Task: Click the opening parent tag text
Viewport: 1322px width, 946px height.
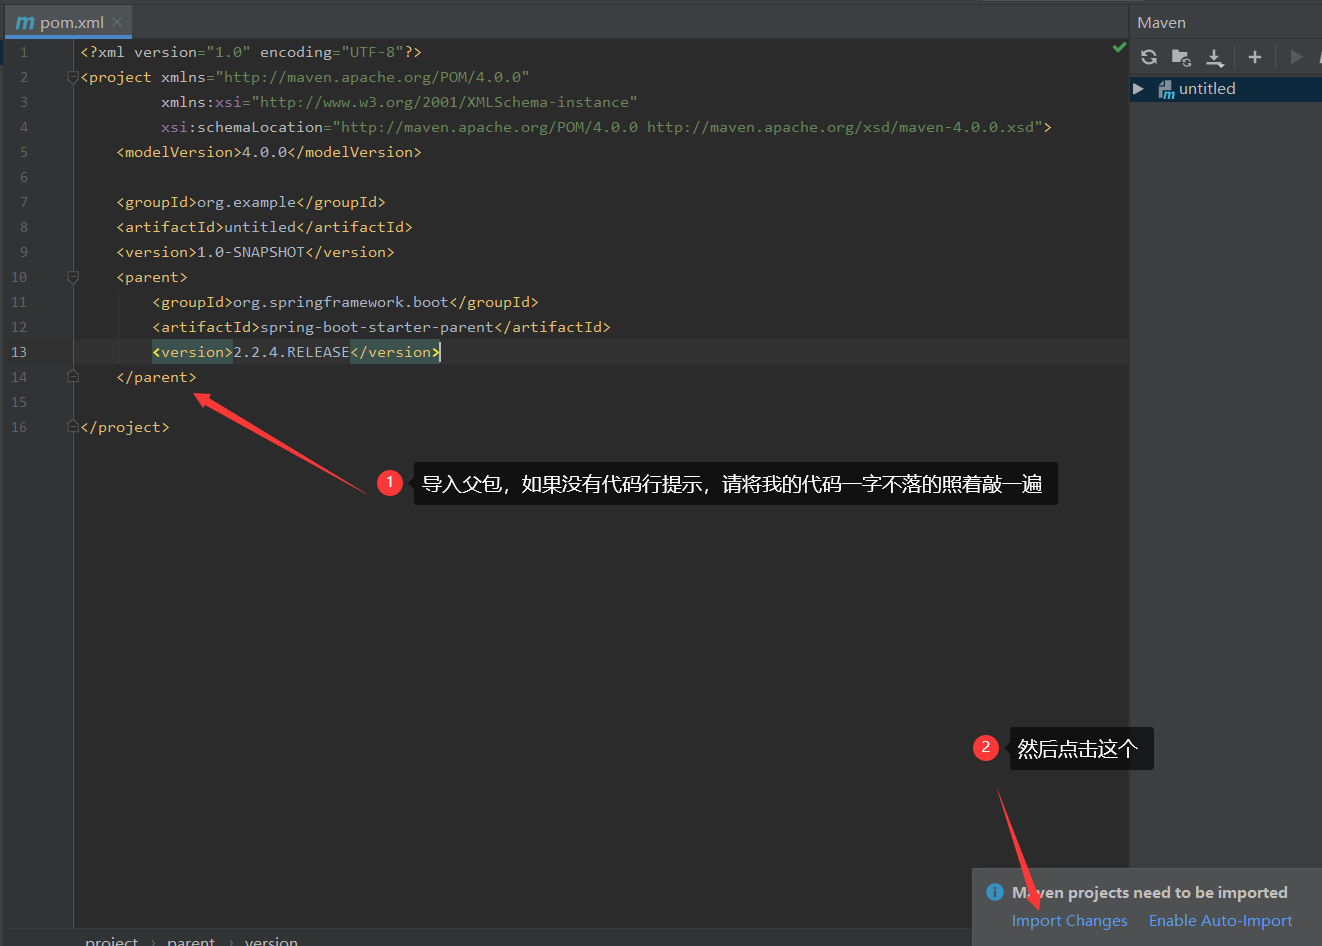Action: (x=152, y=277)
